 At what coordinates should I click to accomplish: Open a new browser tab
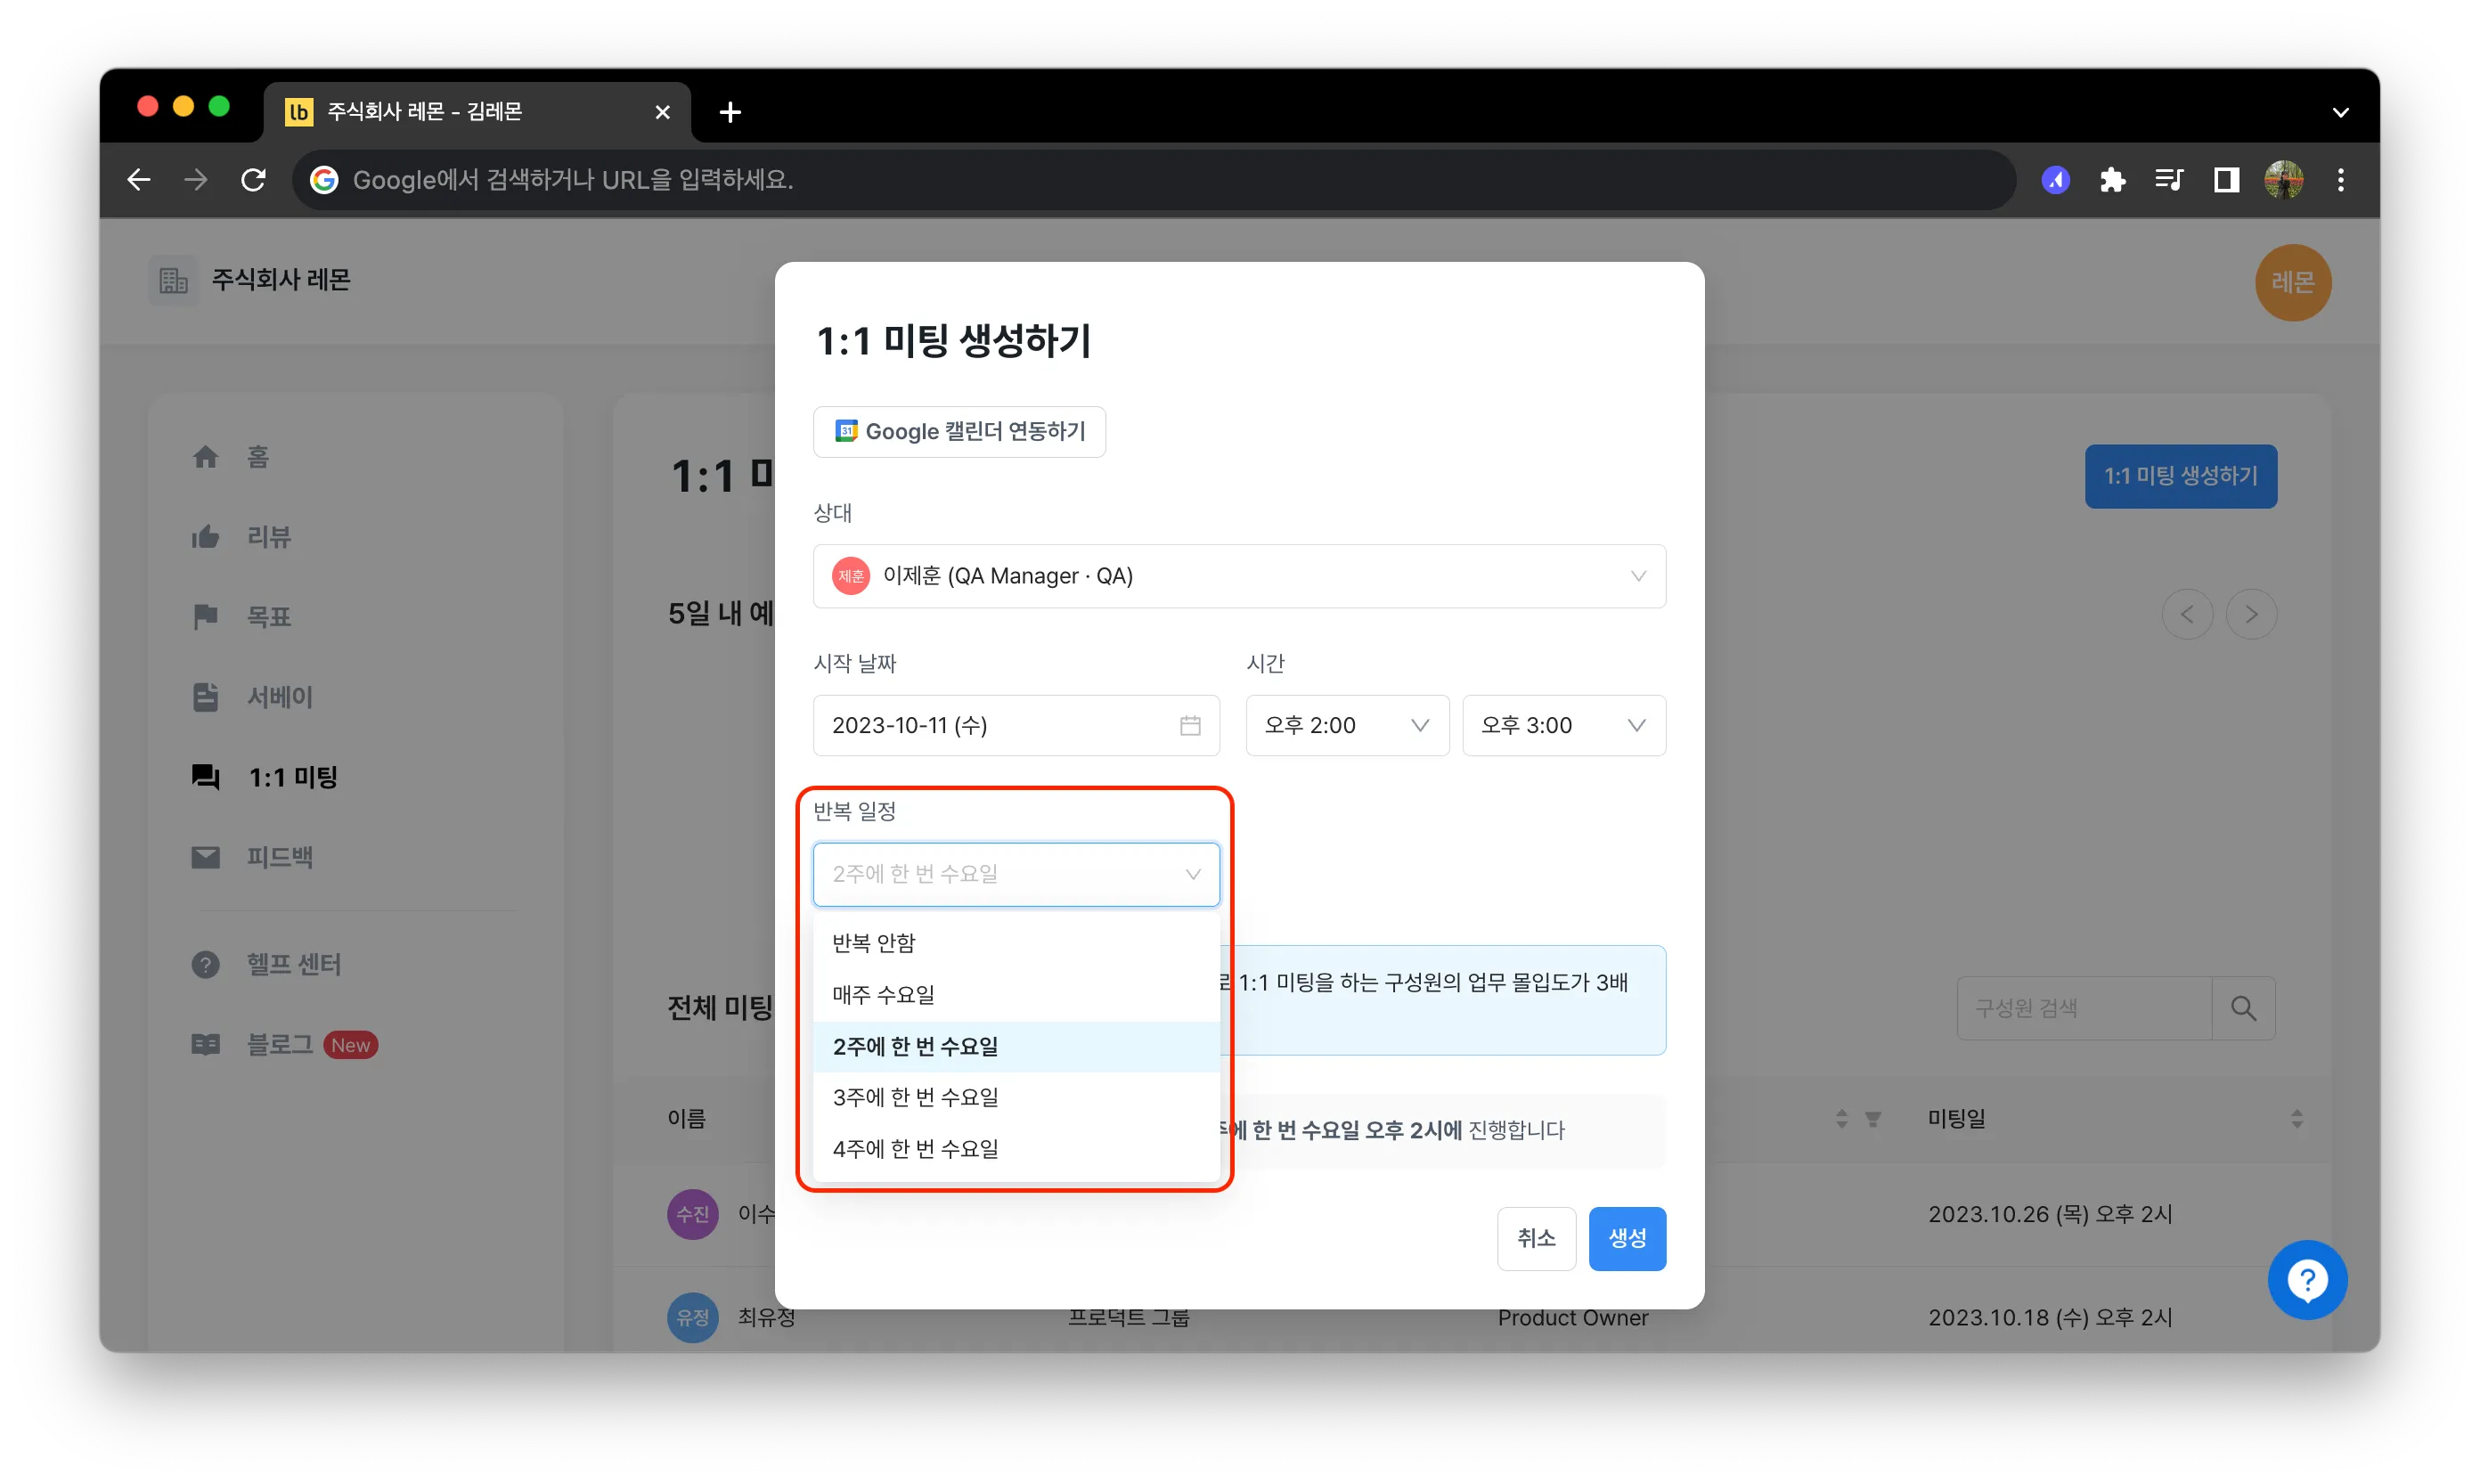(730, 112)
